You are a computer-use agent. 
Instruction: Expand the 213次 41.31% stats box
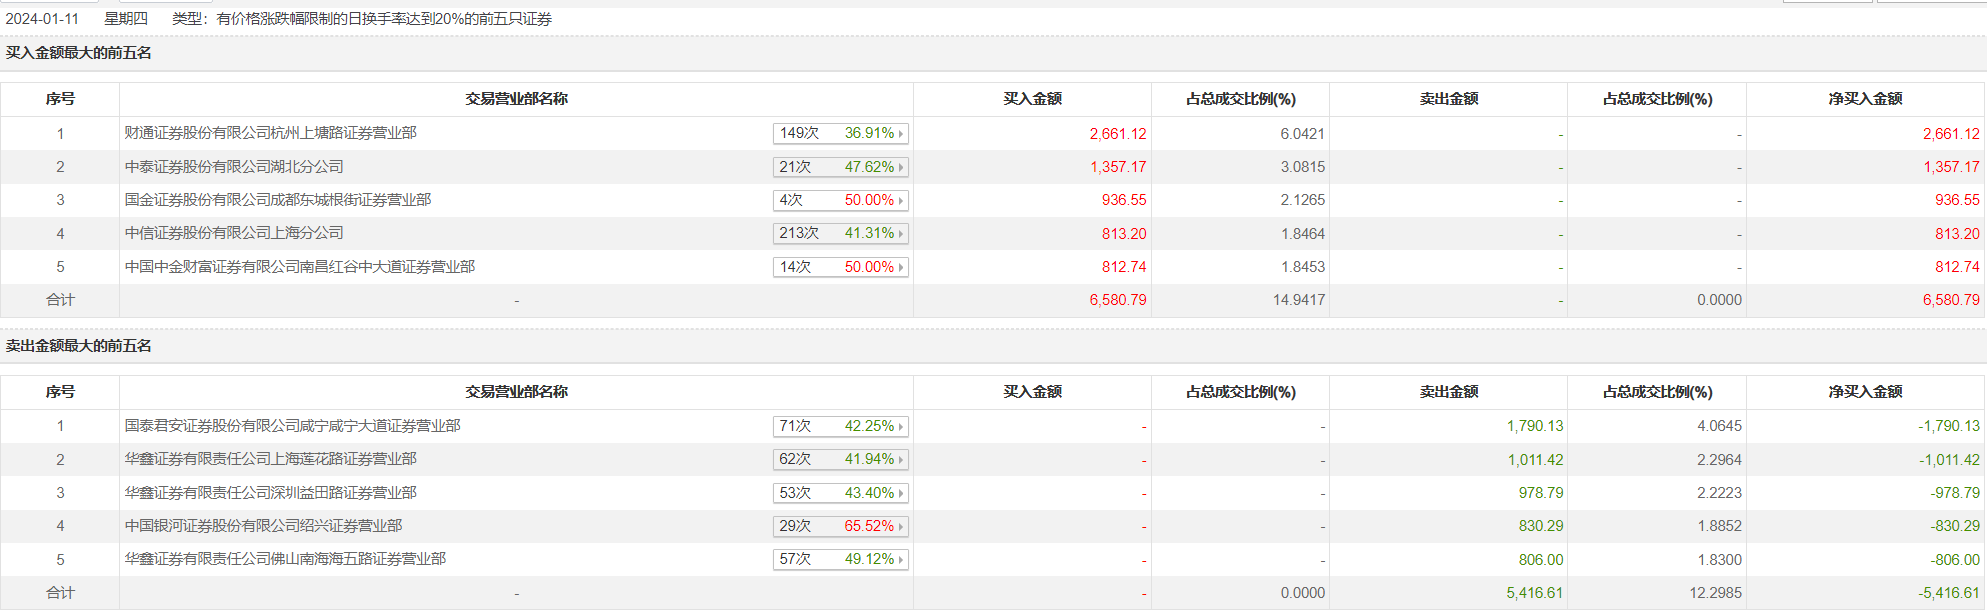pyautogui.click(x=840, y=233)
